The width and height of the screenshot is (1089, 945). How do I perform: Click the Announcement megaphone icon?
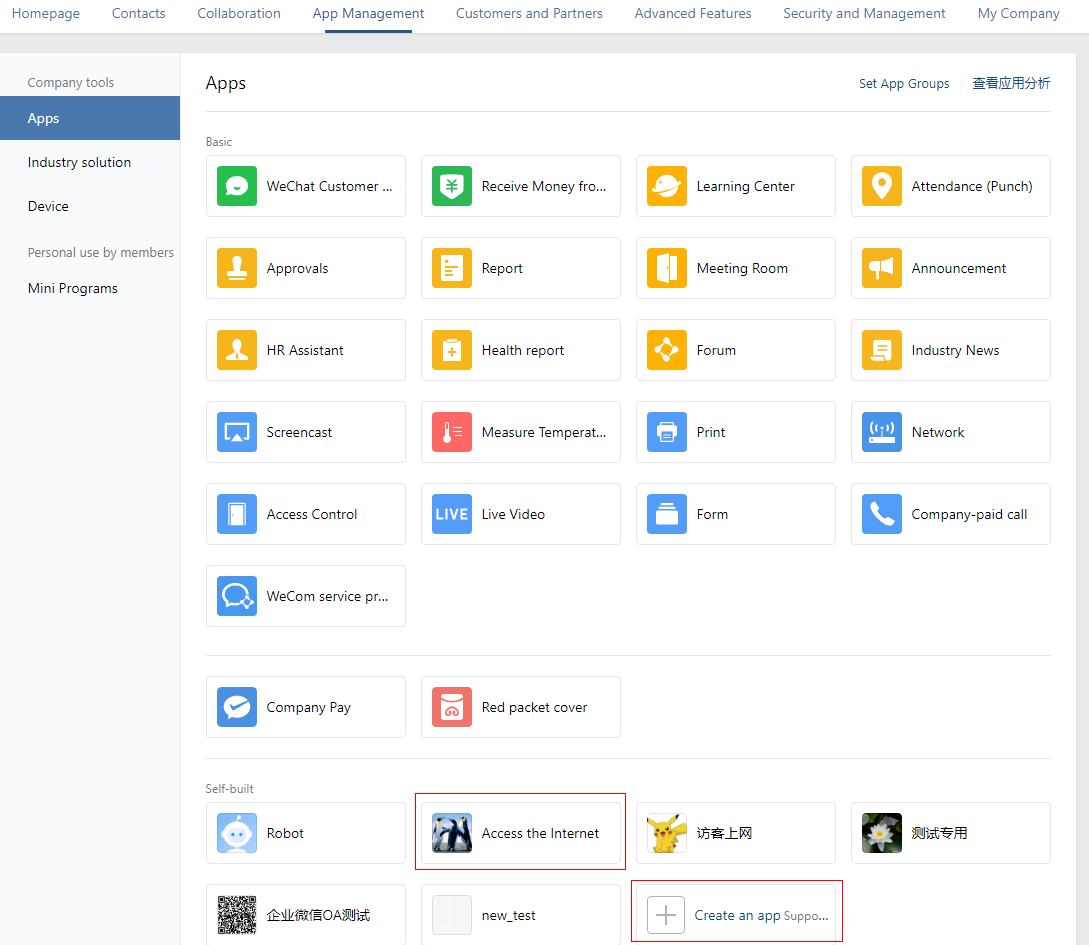point(881,268)
